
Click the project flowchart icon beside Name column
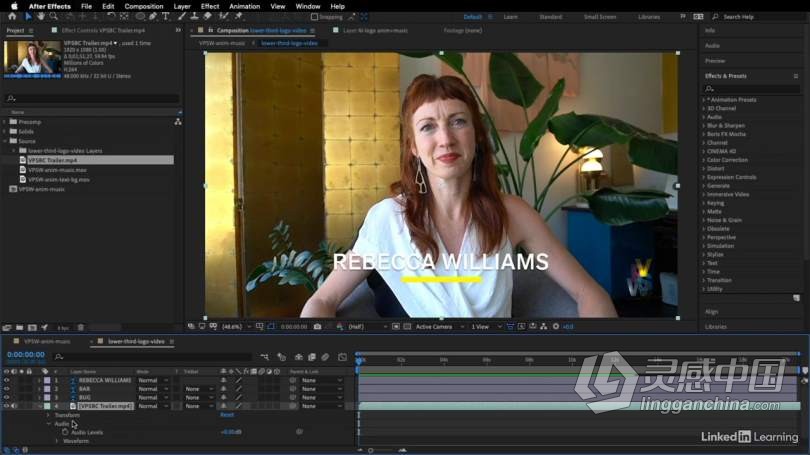[x=178, y=122]
